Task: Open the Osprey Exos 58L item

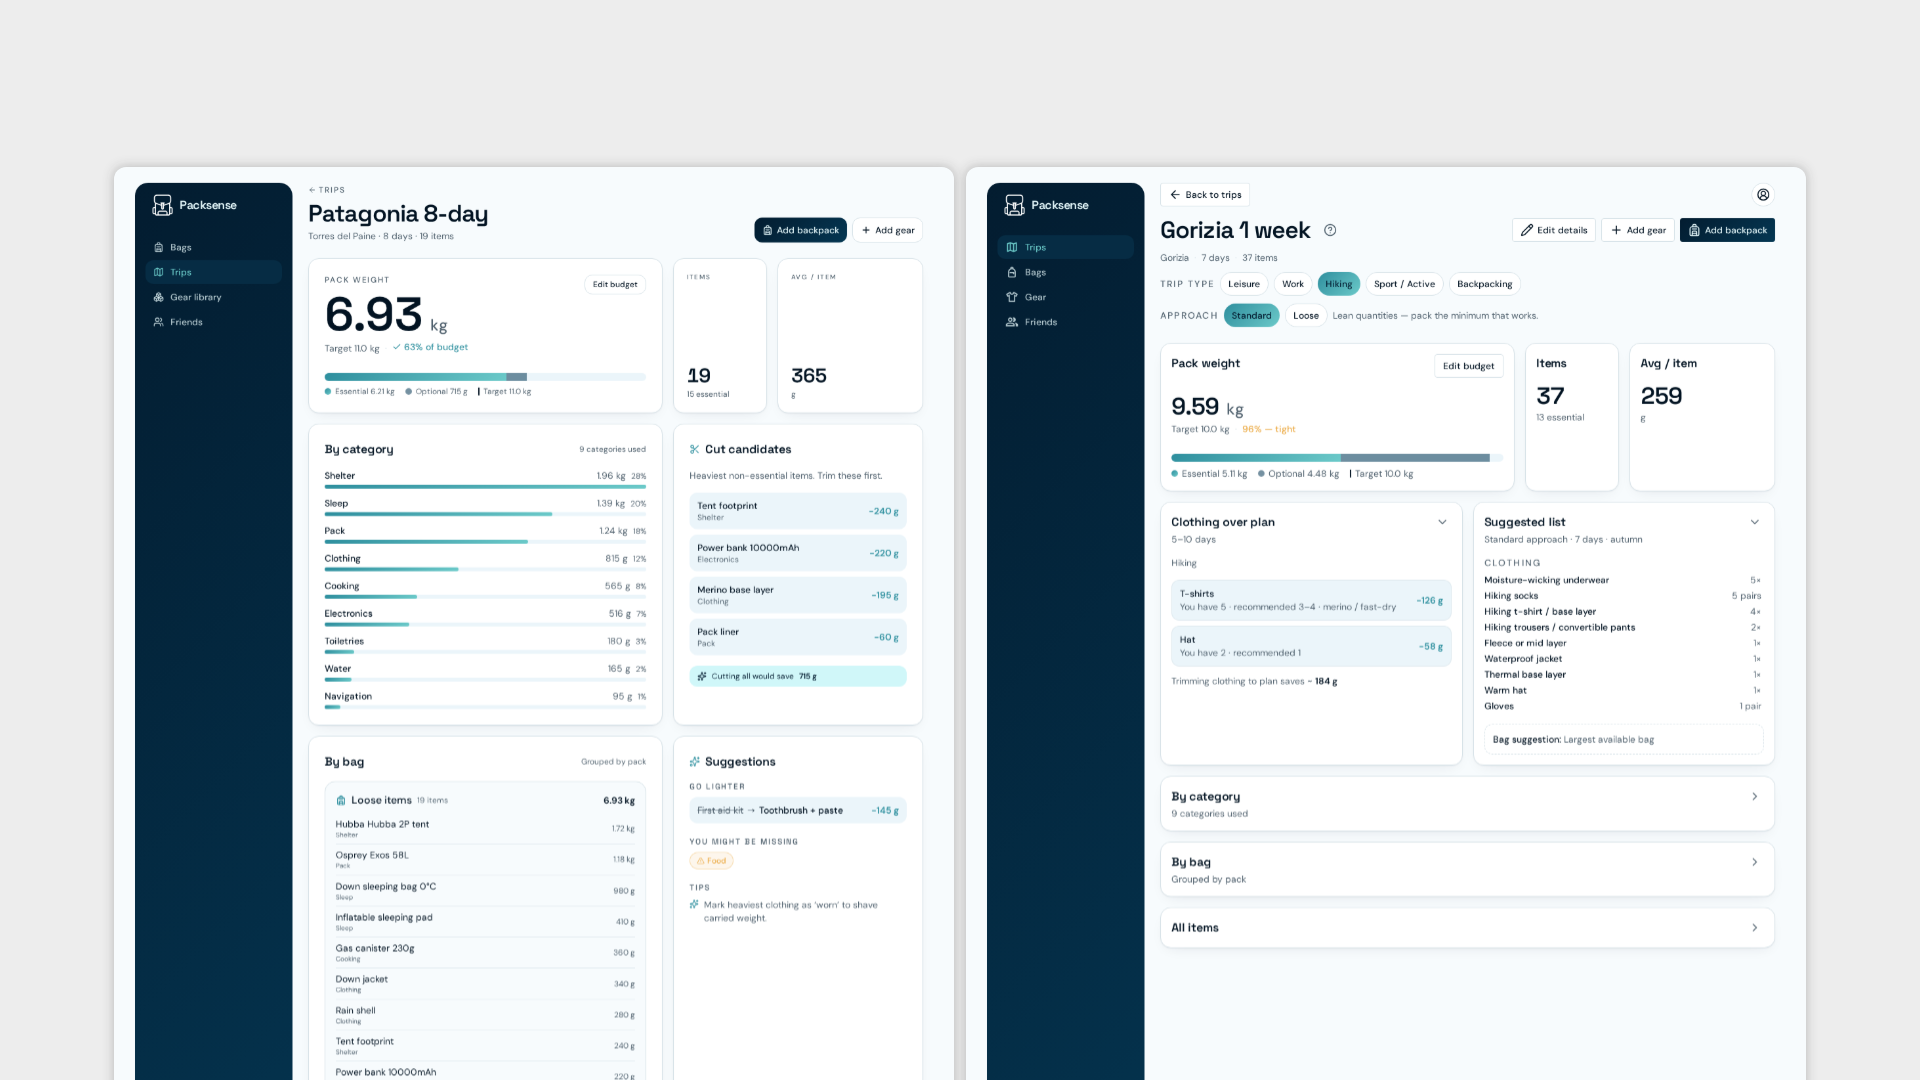Action: (x=485, y=860)
